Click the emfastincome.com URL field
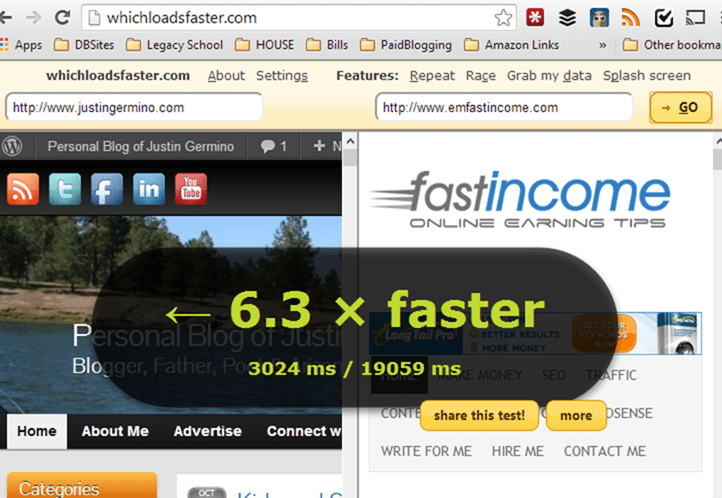Viewport: 722px width, 498px height. tap(504, 107)
